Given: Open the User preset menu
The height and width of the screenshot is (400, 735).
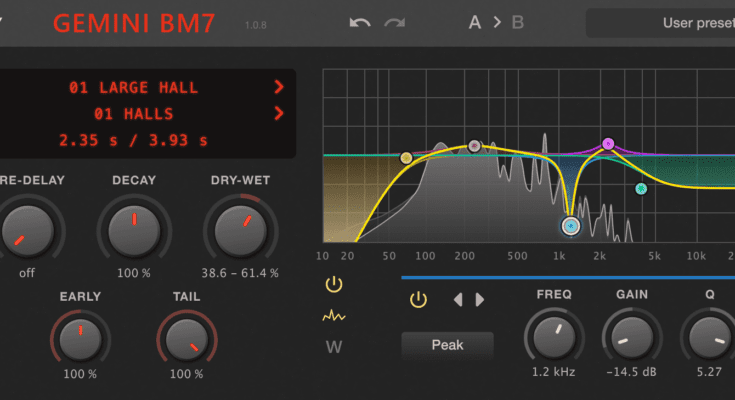Looking at the screenshot, I should (660, 23).
